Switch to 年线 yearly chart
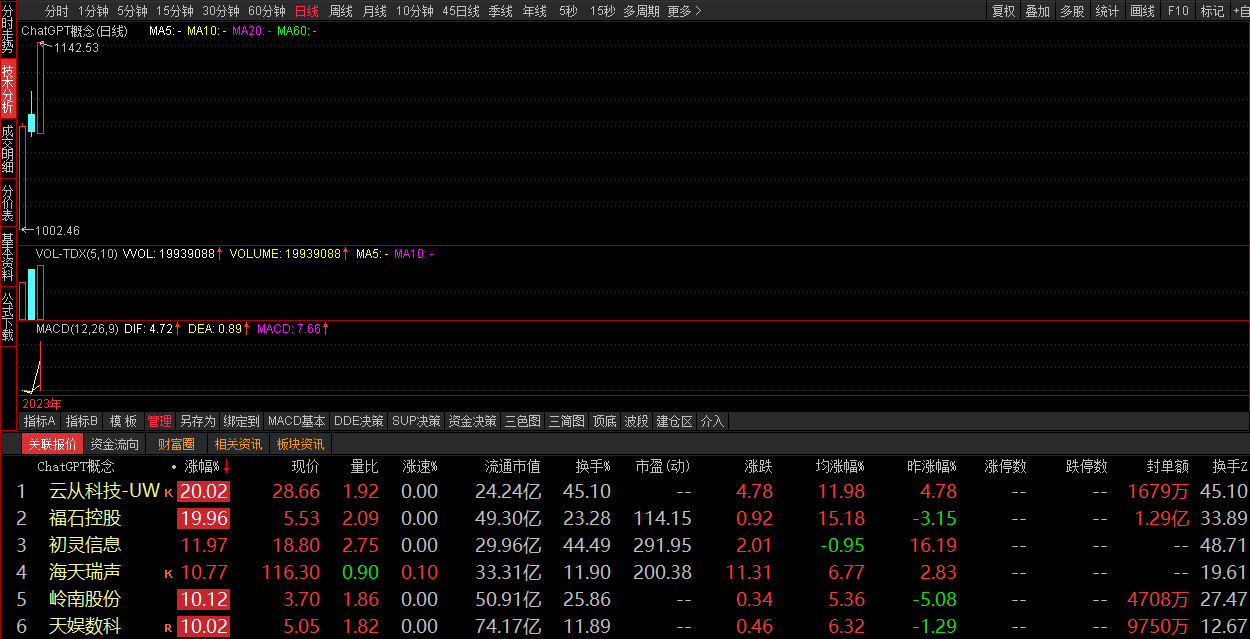 (535, 11)
